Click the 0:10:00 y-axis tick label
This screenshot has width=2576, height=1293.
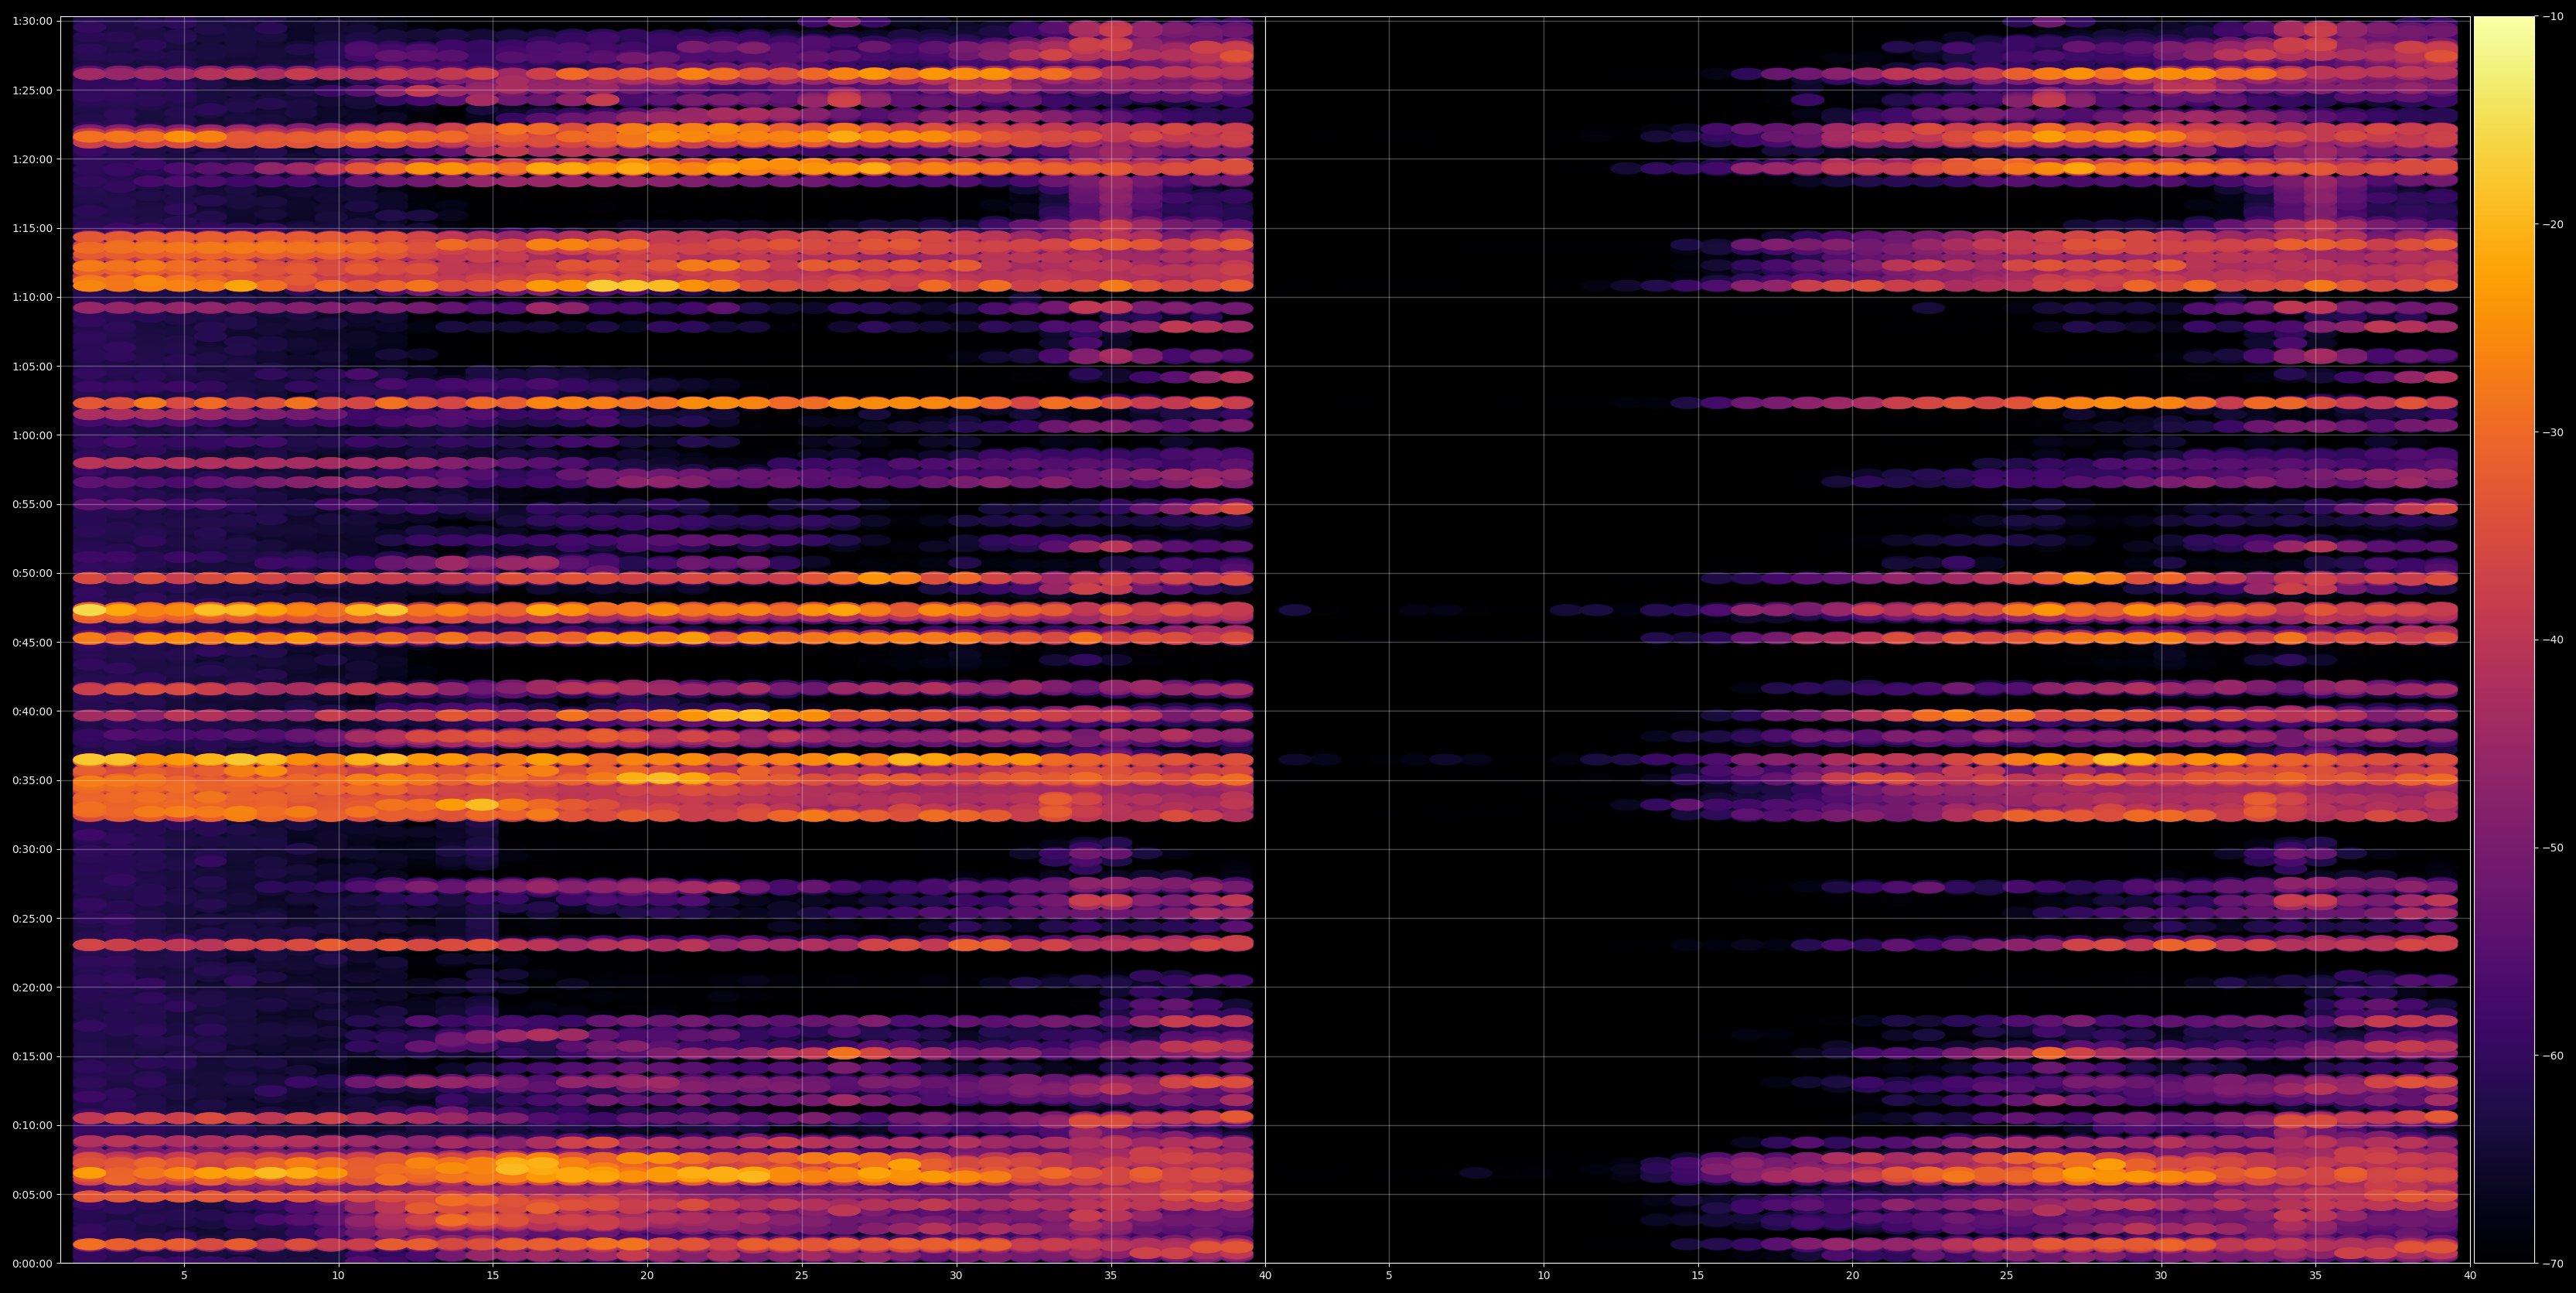coord(32,1125)
